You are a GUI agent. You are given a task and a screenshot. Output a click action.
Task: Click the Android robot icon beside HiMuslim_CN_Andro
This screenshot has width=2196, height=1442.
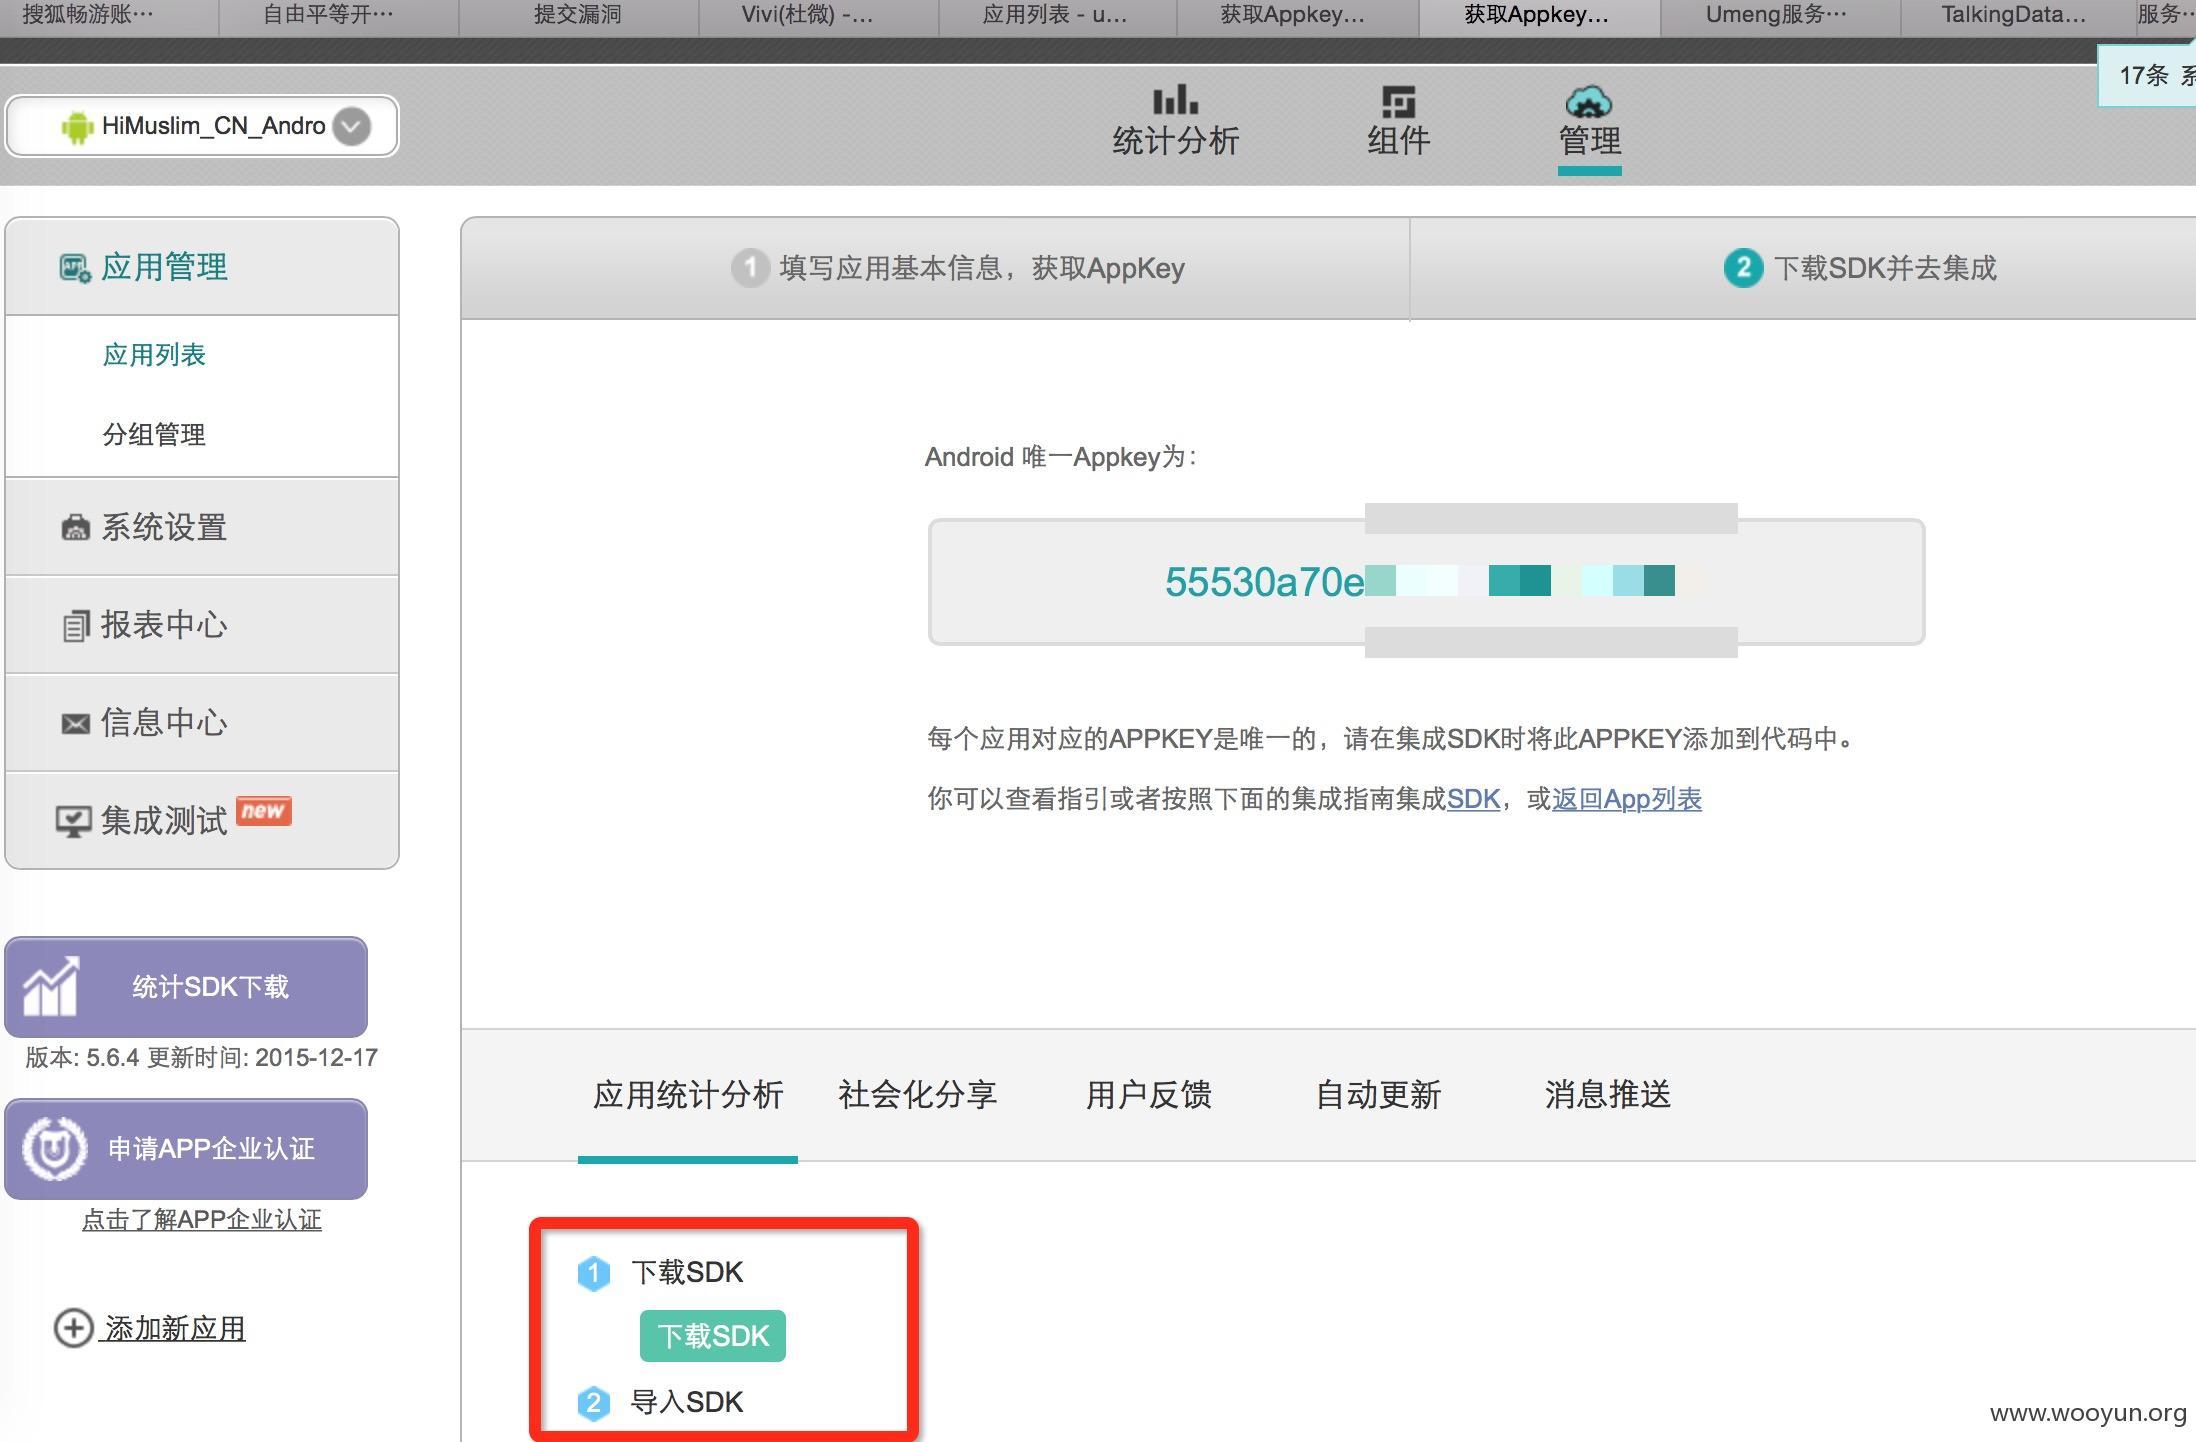tap(77, 127)
